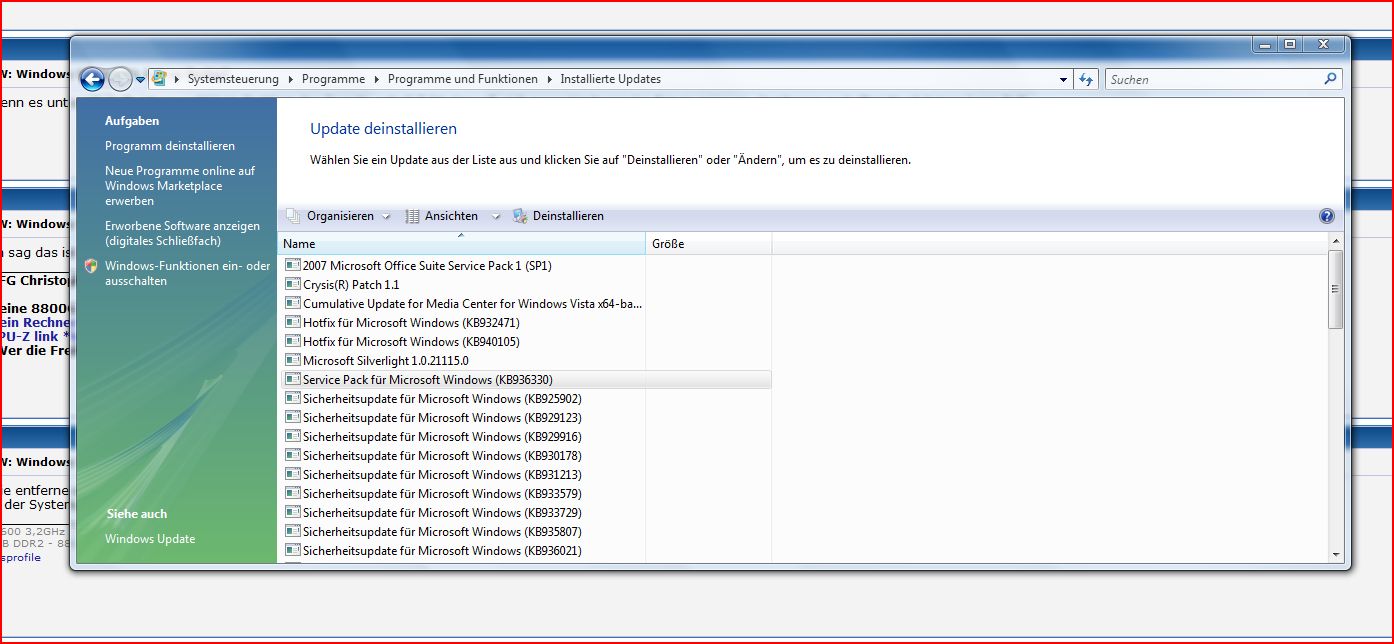
Task: Click the Deinstallieren toolbar icon
Action: [520, 216]
